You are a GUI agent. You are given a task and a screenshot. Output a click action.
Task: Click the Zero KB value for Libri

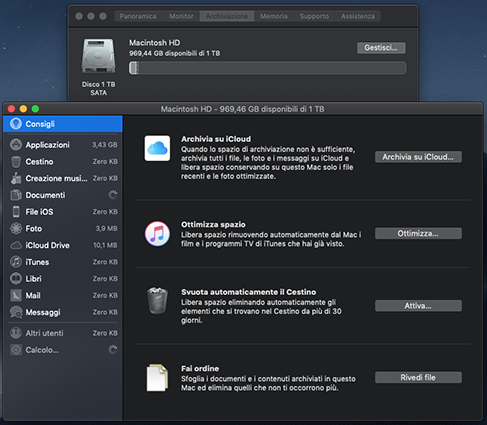pyautogui.click(x=105, y=279)
